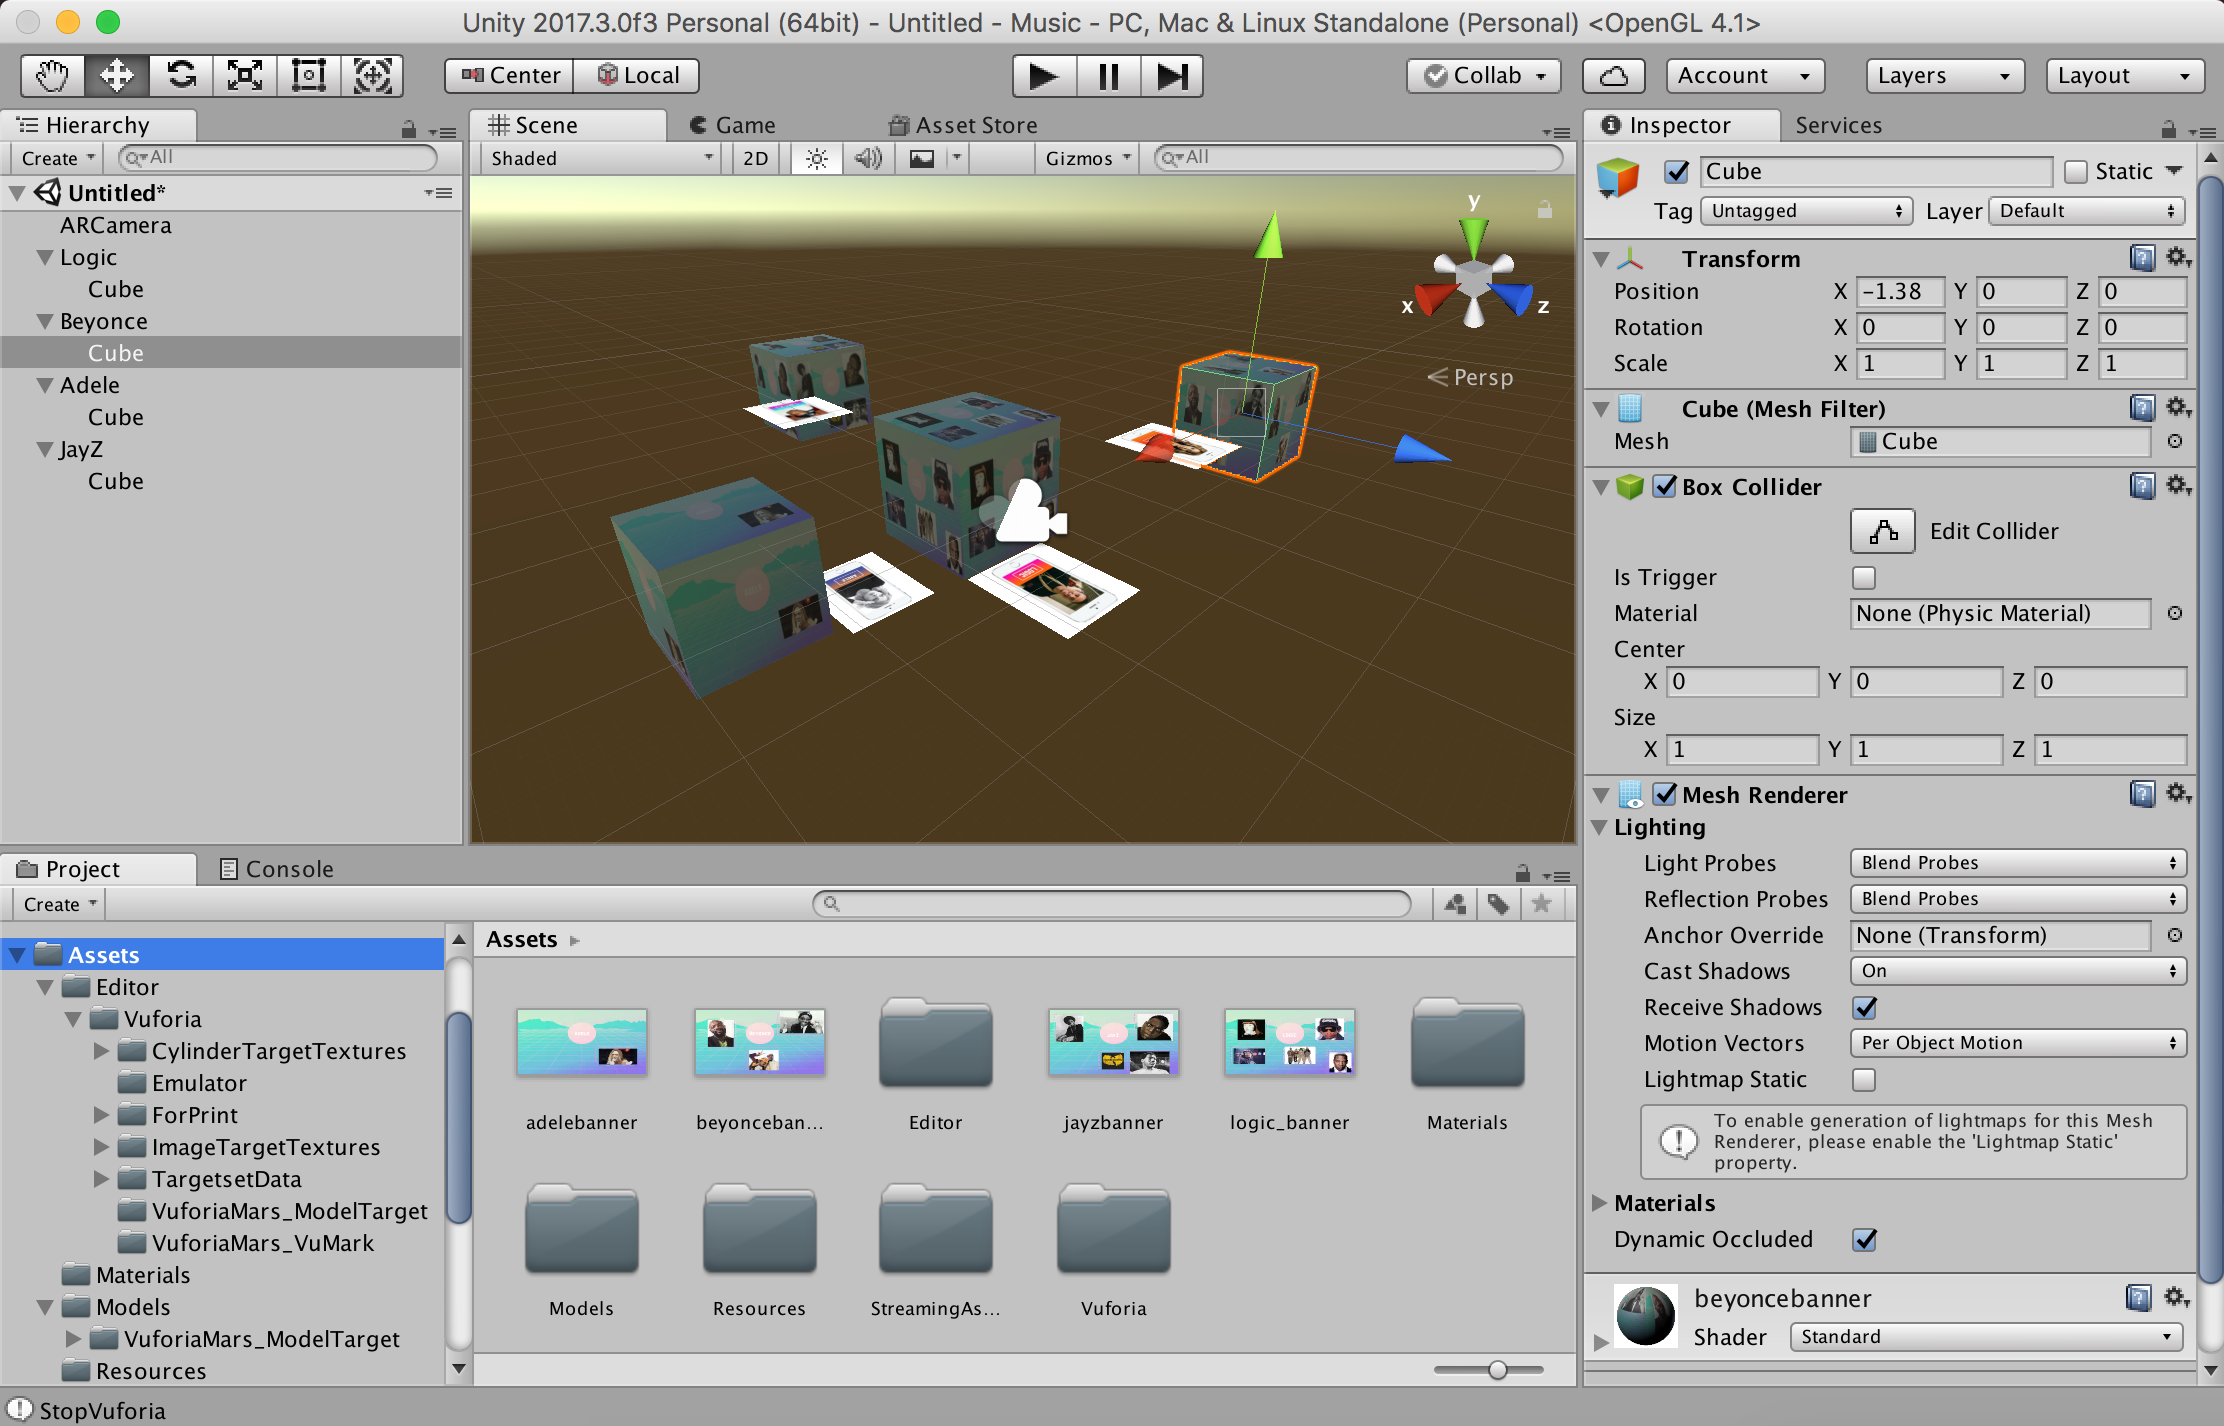
Task: Open the Cloud services button
Action: pos(1614,76)
